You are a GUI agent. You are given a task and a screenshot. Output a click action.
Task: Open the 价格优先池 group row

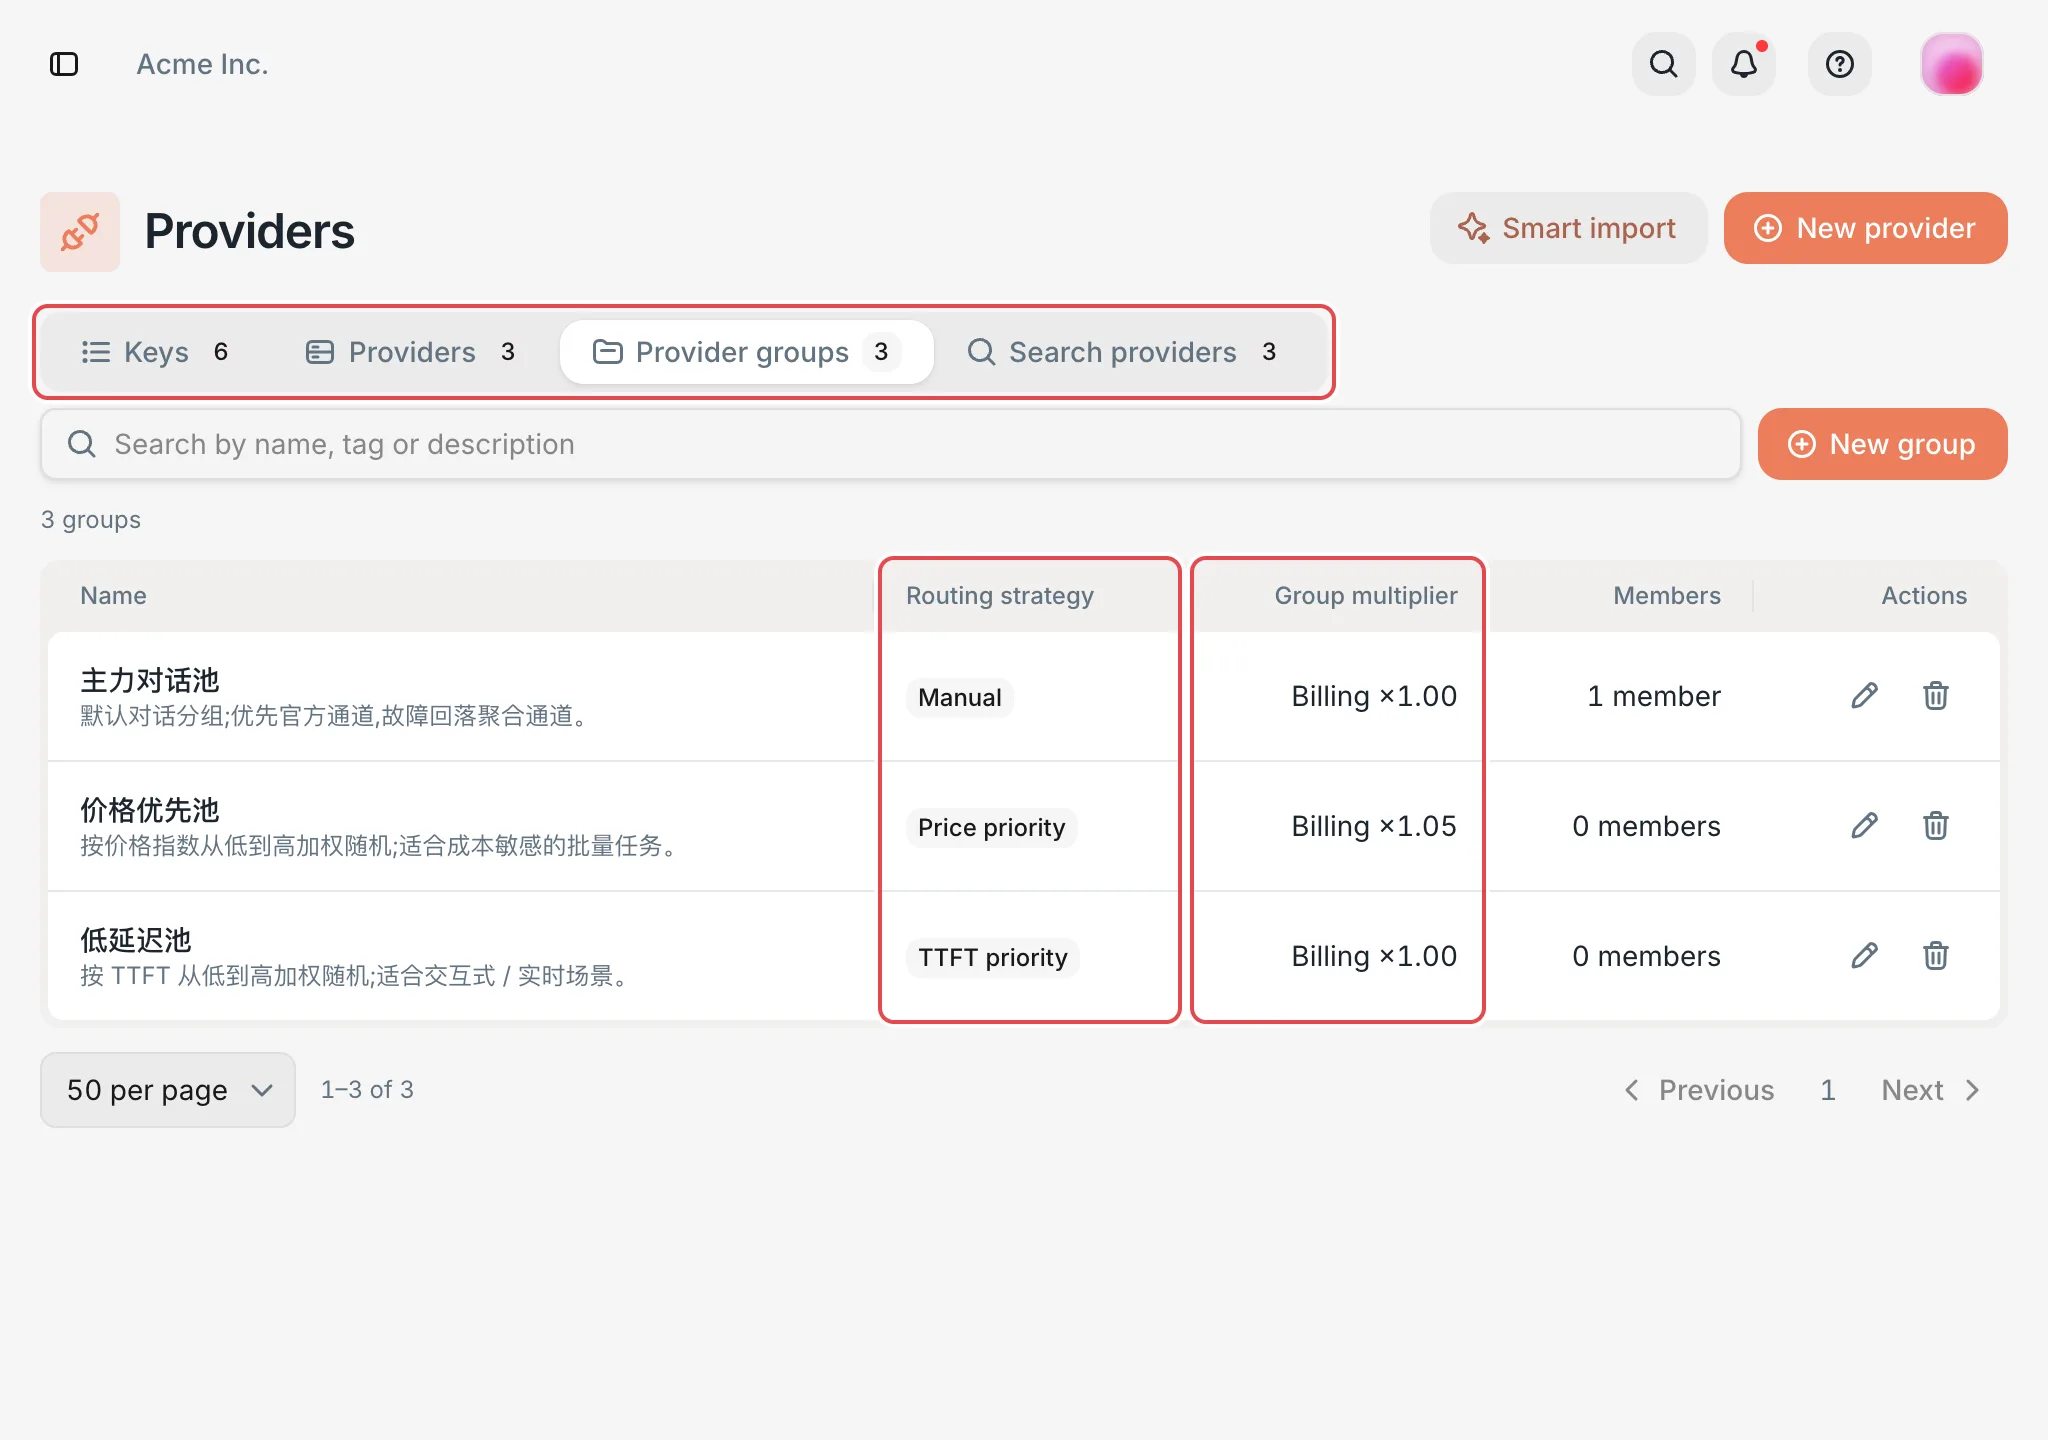(1024, 826)
